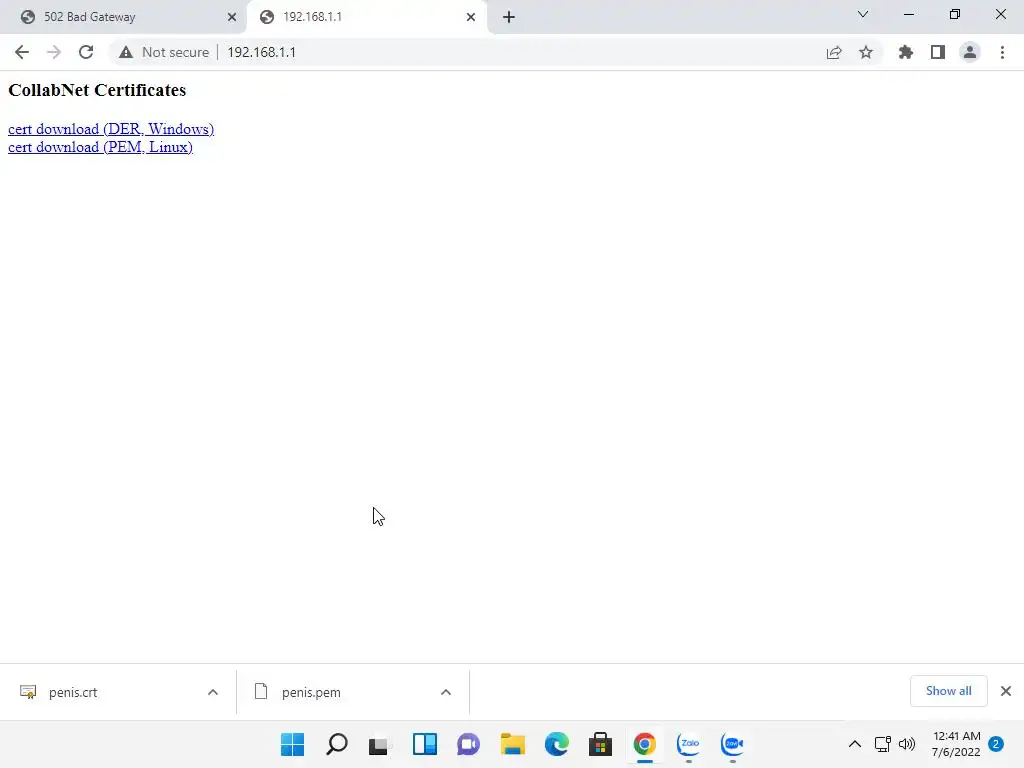Open Chrome's three-dot menu
Screen dimensions: 1024x768
pyautogui.click(x=1002, y=52)
